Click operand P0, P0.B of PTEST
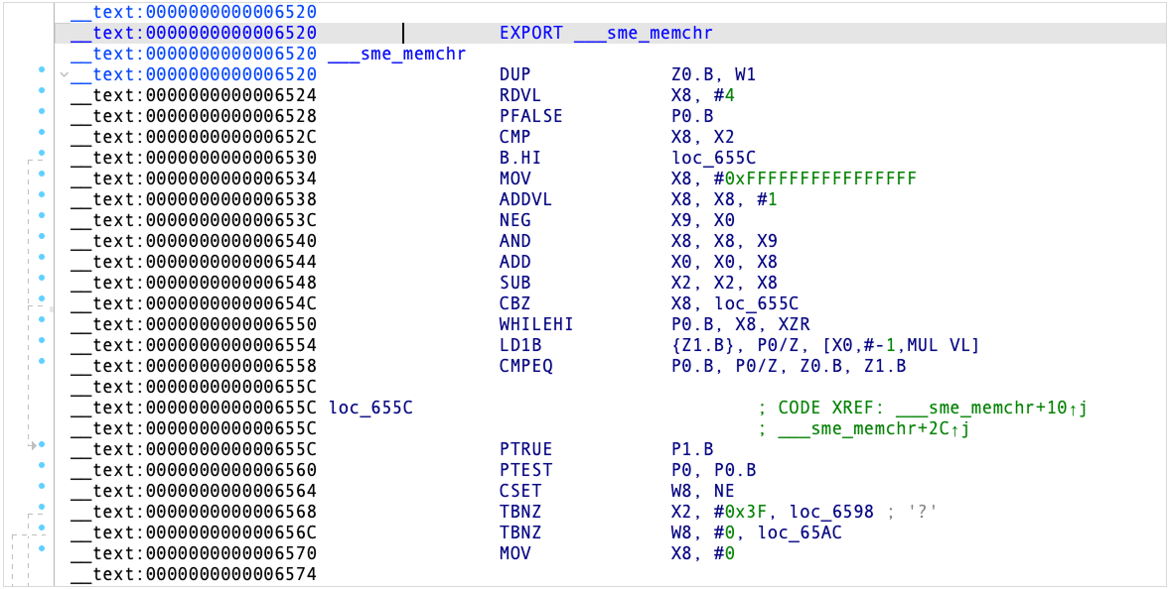The width and height of the screenshot is (1170, 589). [x=714, y=470]
